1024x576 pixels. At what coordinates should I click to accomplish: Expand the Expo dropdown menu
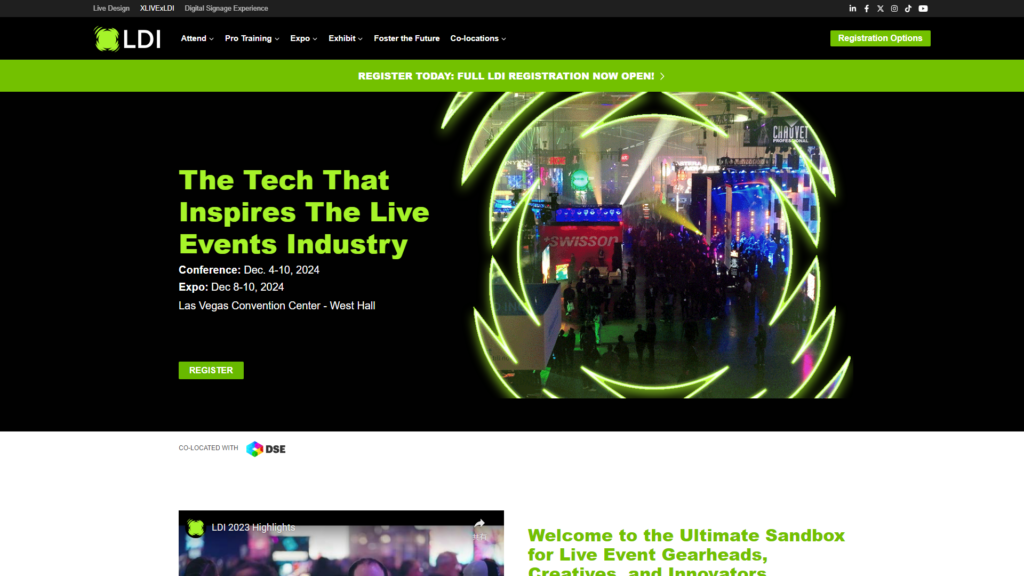(304, 39)
